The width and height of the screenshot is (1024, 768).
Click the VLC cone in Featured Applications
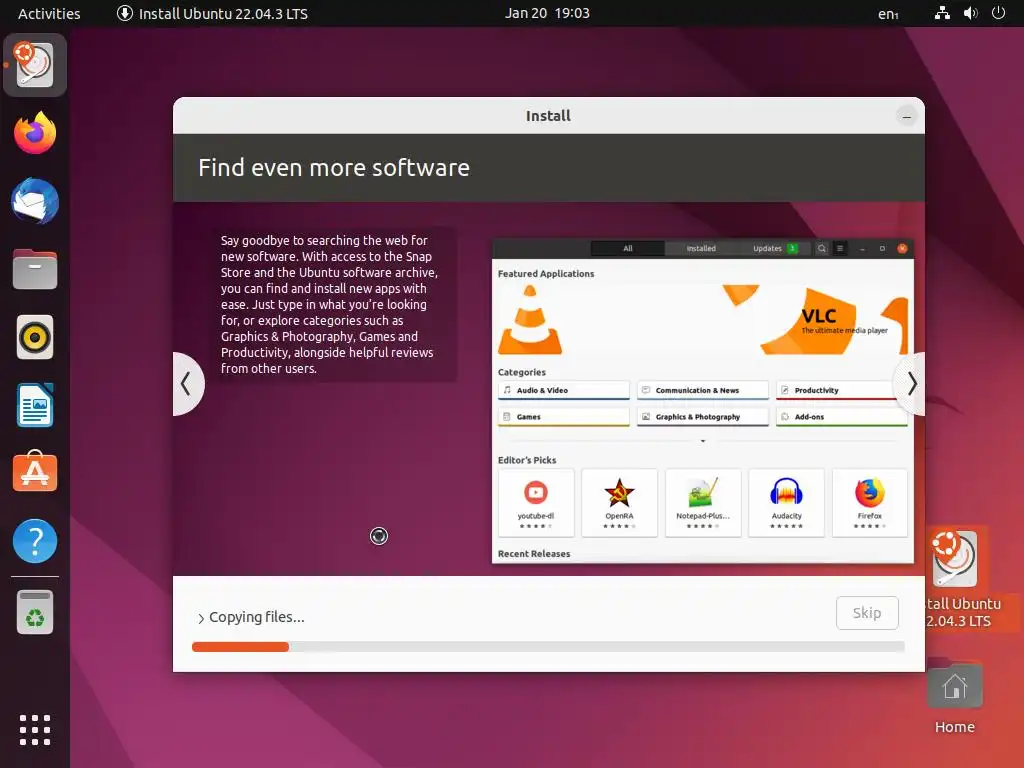coord(530,320)
